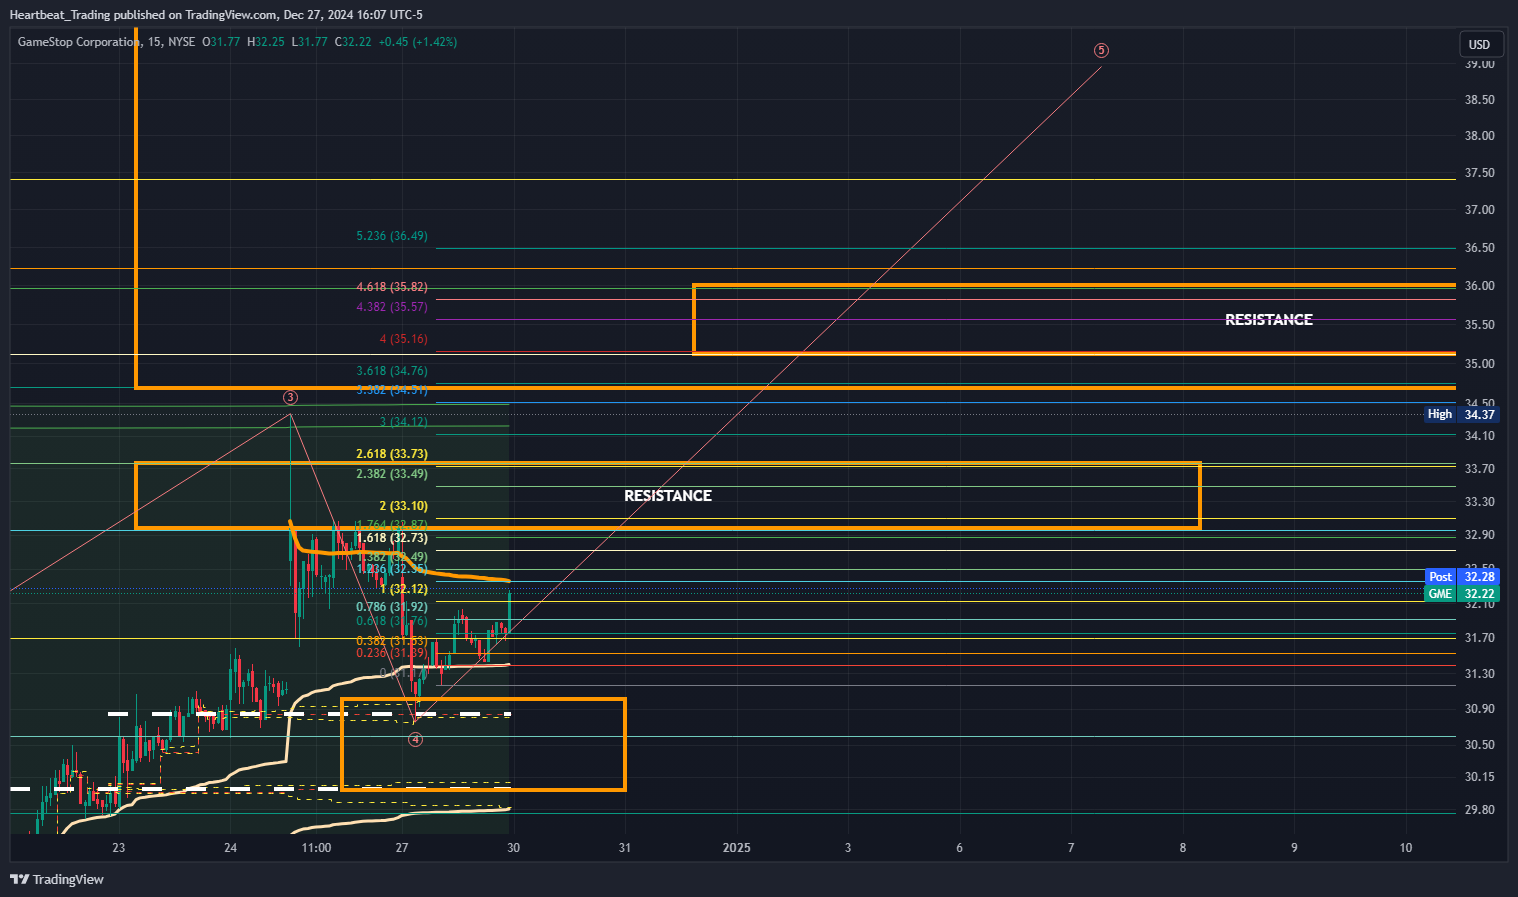Click 35.00 on the price axis
This screenshot has width=1518, height=897.
tap(1479, 364)
